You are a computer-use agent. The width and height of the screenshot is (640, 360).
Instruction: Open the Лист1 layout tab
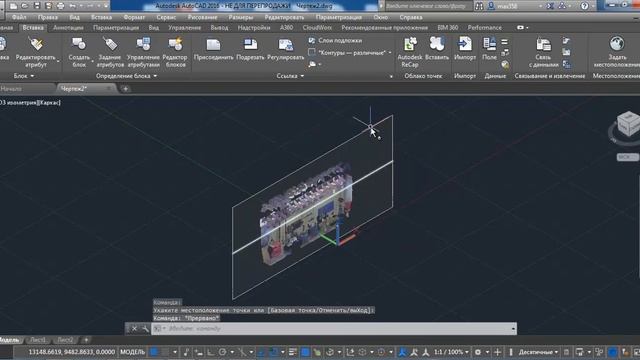click(38, 340)
